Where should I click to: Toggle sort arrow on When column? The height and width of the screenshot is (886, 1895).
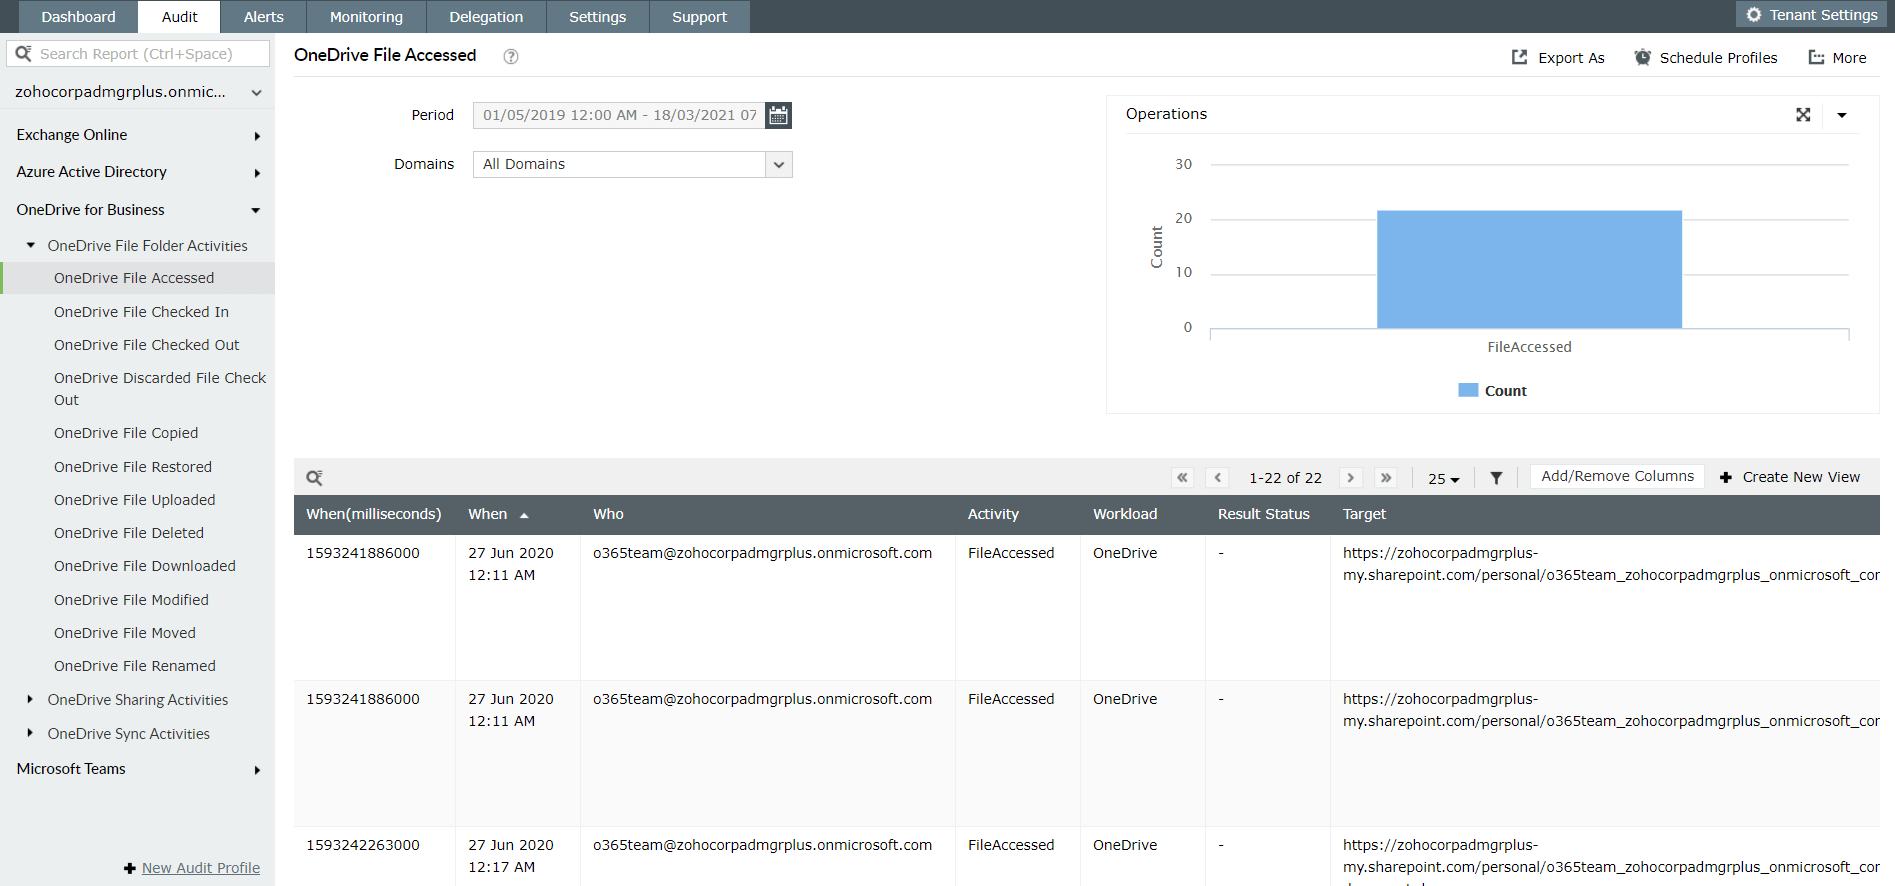(524, 515)
